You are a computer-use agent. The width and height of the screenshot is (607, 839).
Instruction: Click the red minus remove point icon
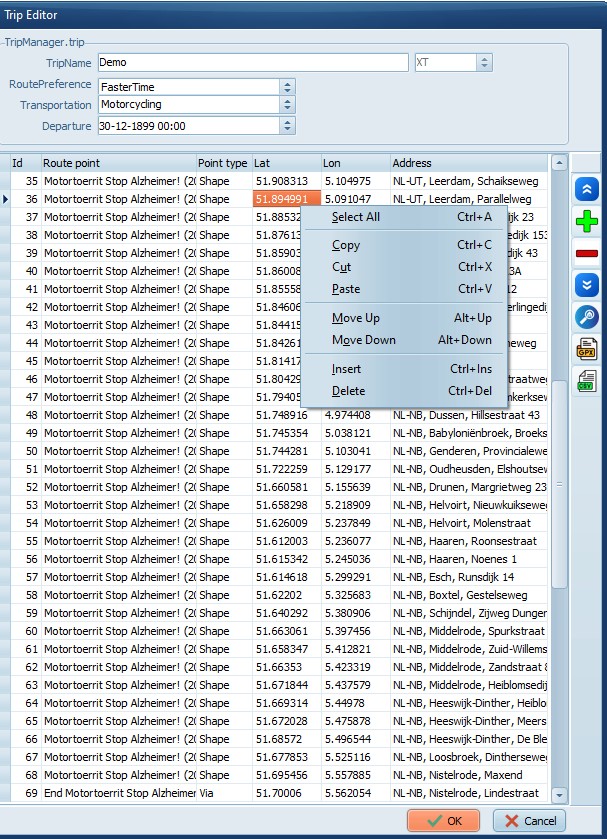coord(587,253)
